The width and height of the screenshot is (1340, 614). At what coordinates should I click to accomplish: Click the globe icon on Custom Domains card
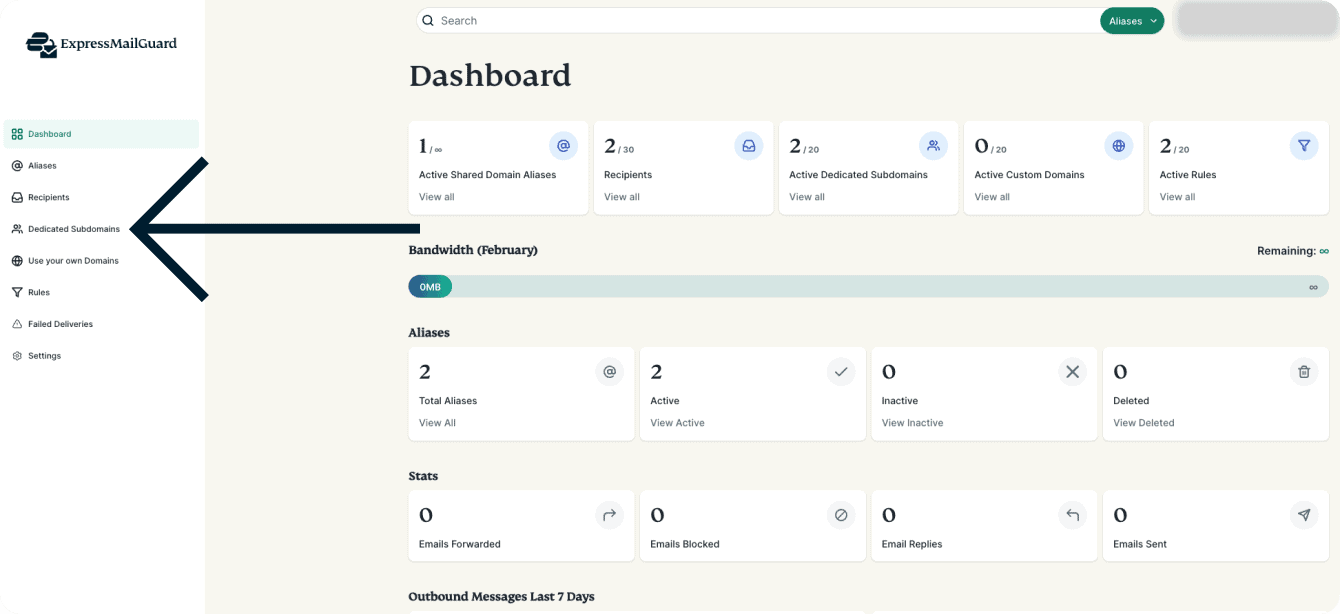tap(1118, 146)
